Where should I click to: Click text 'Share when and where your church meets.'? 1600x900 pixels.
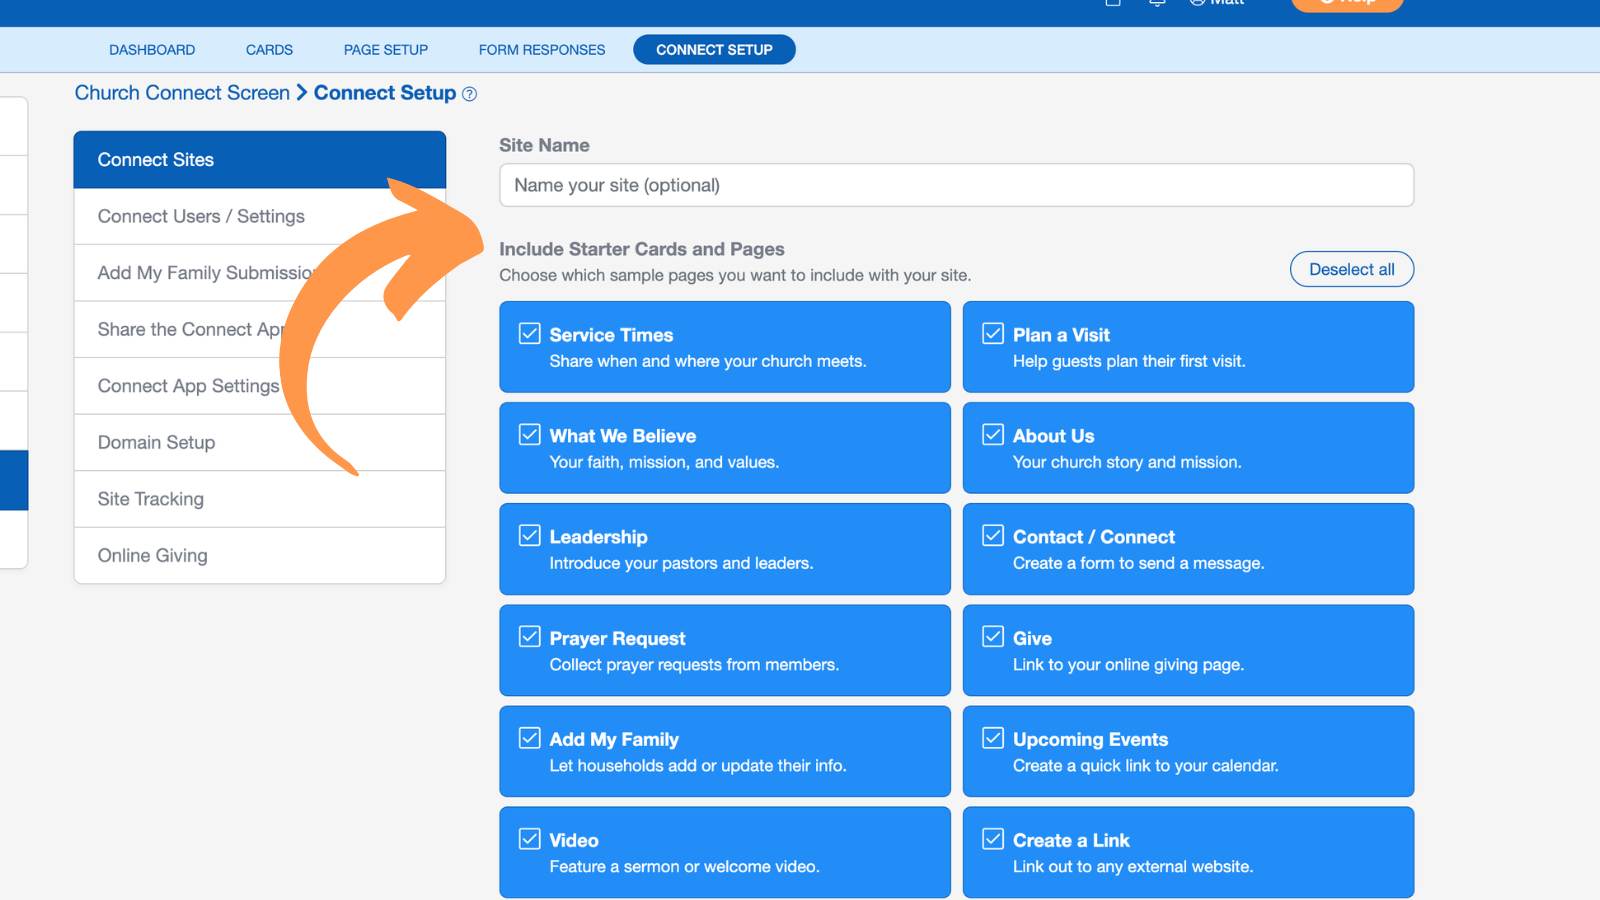coord(708,361)
